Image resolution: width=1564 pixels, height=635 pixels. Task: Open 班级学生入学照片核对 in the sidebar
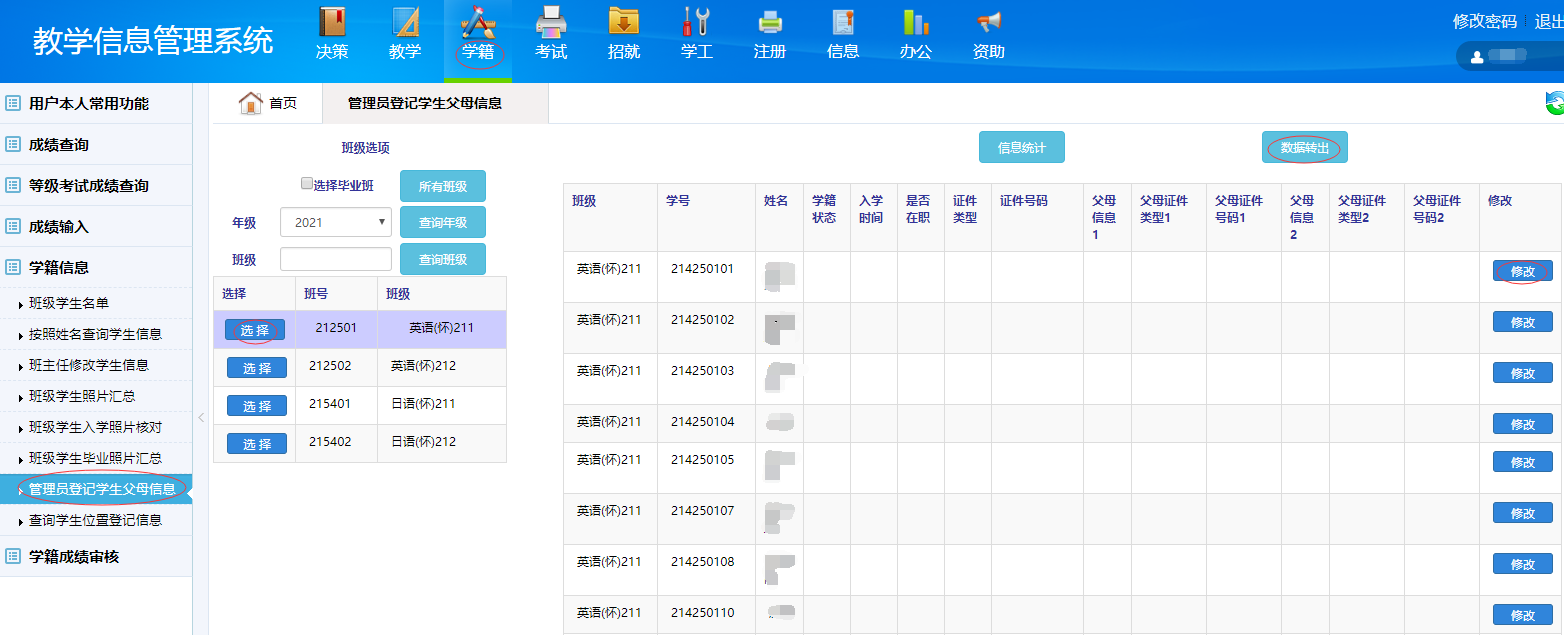click(96, 427)
